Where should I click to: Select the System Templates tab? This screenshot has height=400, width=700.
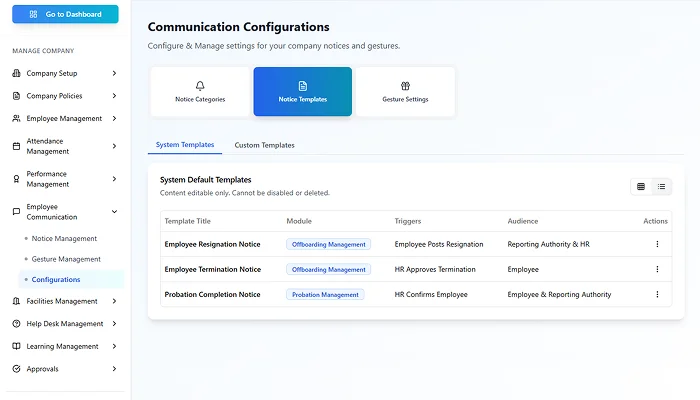(x=185, y=145)
